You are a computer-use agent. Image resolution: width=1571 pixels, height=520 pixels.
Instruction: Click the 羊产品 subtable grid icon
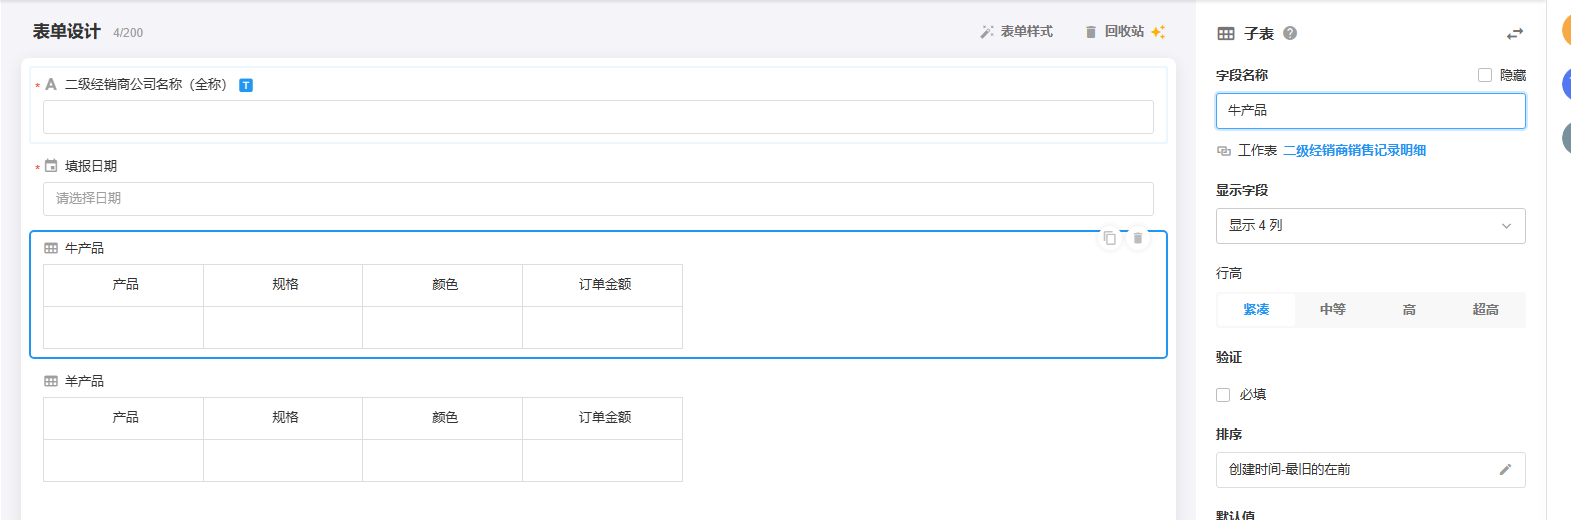[51, 381]
